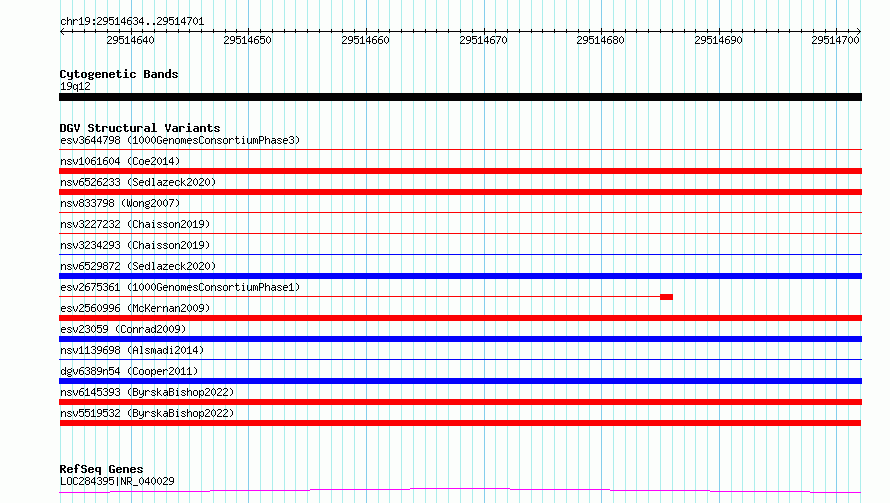Screen dimensions: 890x503
Task: Click ruler position 29514700
Action: [x=836, y=40]
